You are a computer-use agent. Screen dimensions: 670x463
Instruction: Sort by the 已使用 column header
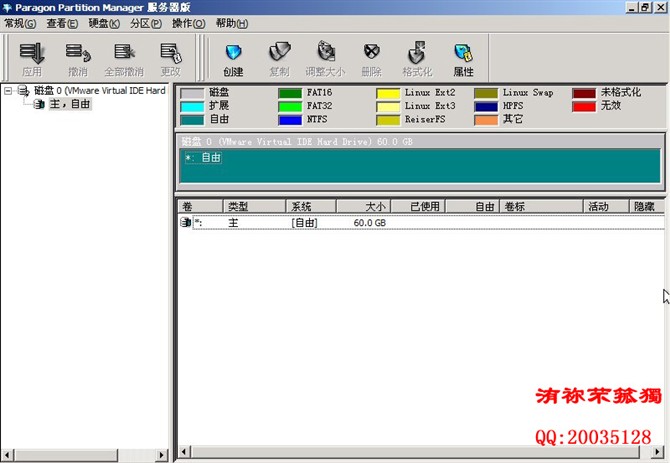[x=418, y=207]
